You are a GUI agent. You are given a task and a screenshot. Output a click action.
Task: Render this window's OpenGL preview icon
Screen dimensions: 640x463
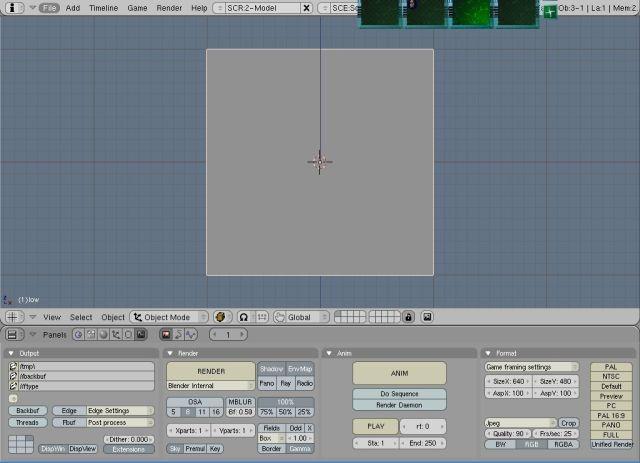427,317
